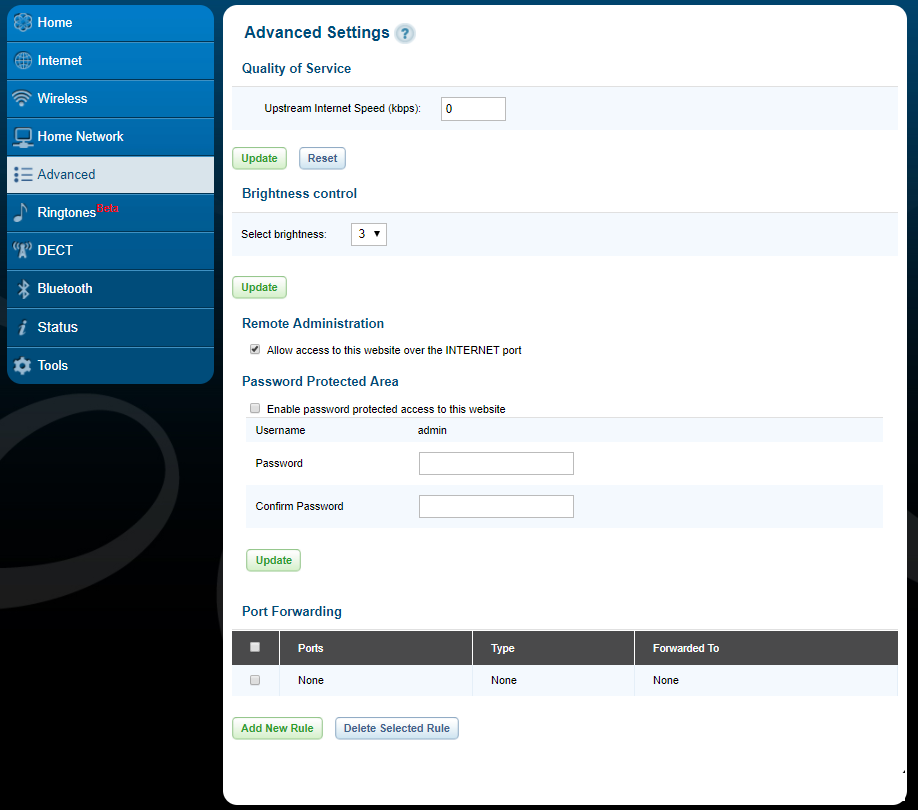Click the Home icon in the sidebar
The image size is (918, 810).
(x=22, y=22)
